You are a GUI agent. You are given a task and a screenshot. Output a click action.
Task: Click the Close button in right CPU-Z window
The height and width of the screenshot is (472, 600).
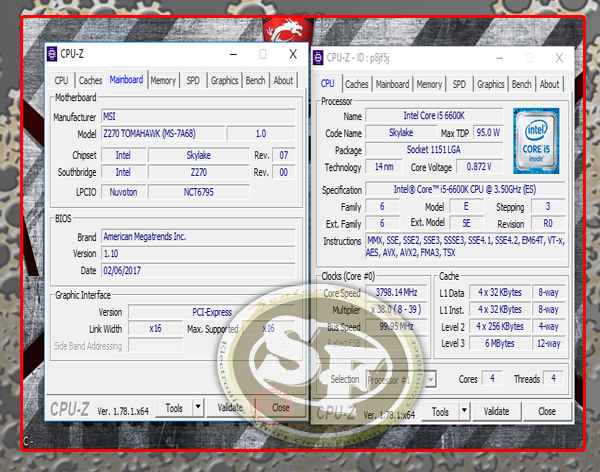(547, 412)
